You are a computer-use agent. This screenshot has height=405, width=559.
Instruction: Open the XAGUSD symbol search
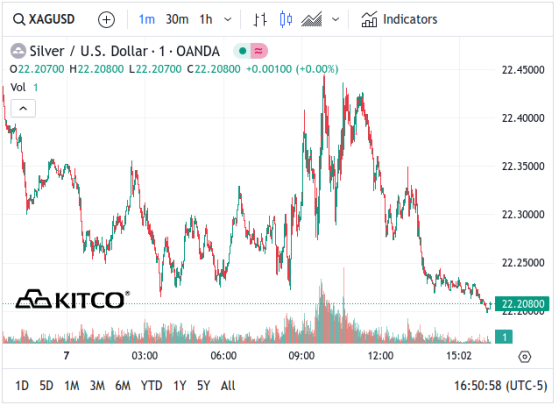(x=44, y=19)
